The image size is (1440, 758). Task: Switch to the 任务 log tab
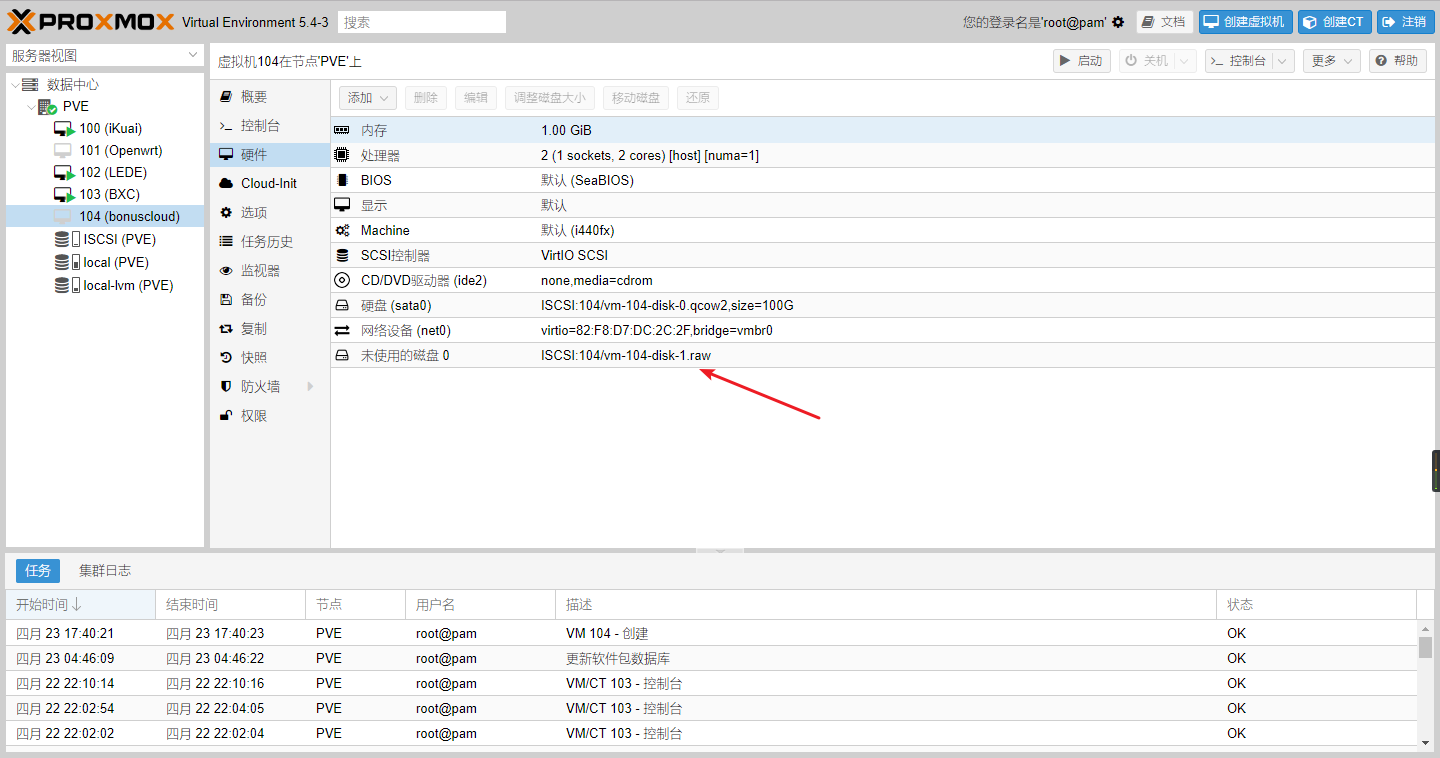tap(38, 571)
